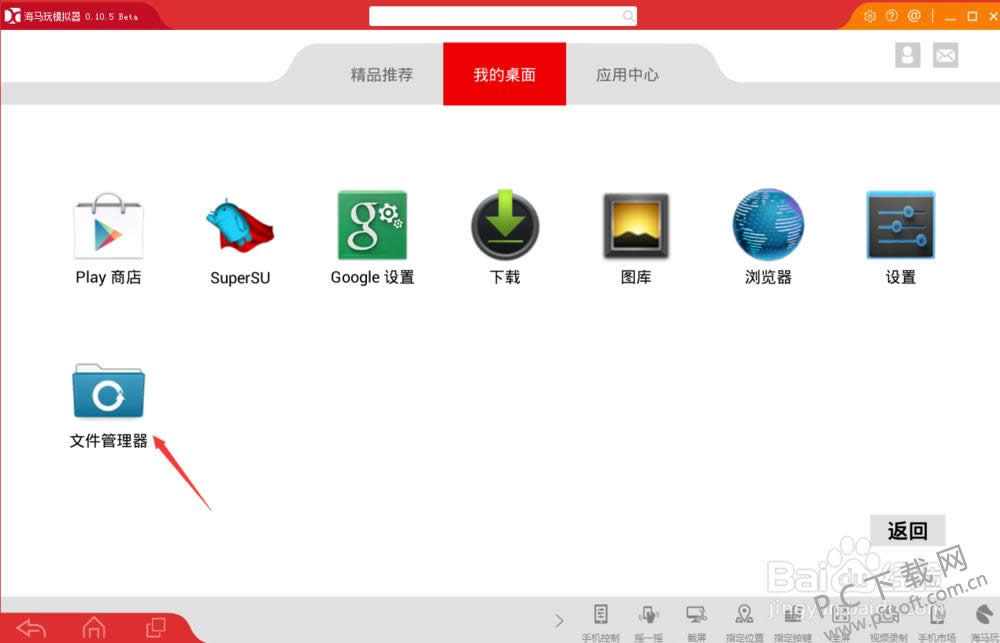This screenshot has width=1000, height=643.
Task: Open emulator settings gear in title bar
Action: pyautogui.click(x=869, y=16)
